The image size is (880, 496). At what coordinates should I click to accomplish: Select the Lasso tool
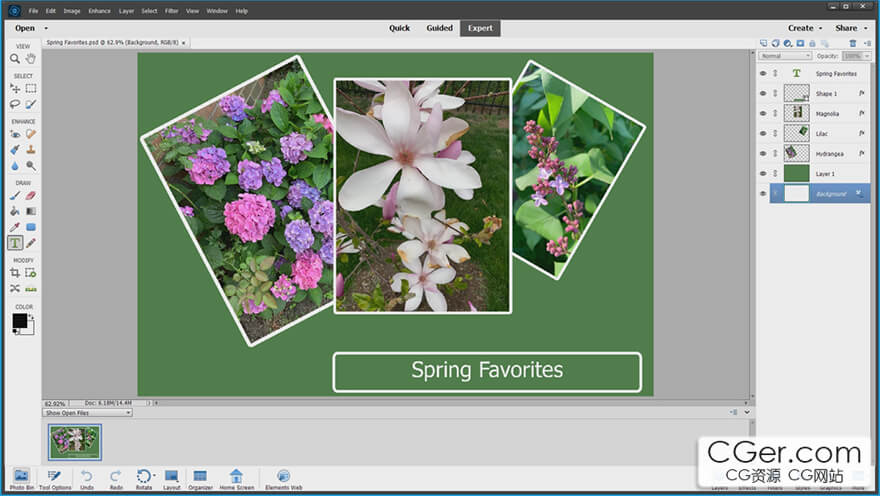pyautogui.click(x=15, y=104)
